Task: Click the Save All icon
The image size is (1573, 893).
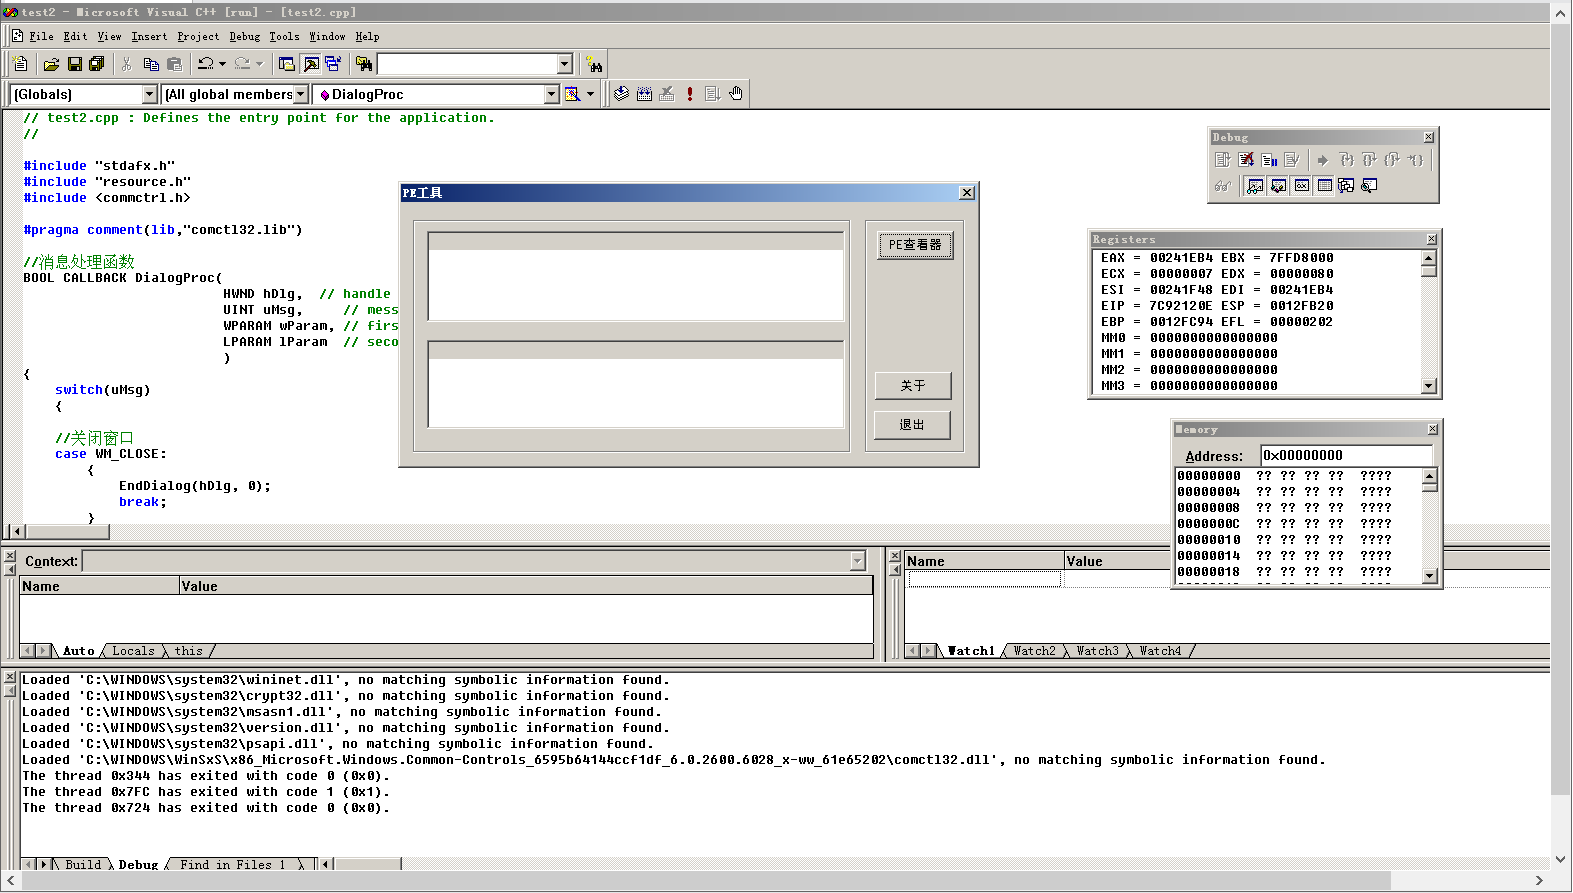Action: tap(97, 64)
